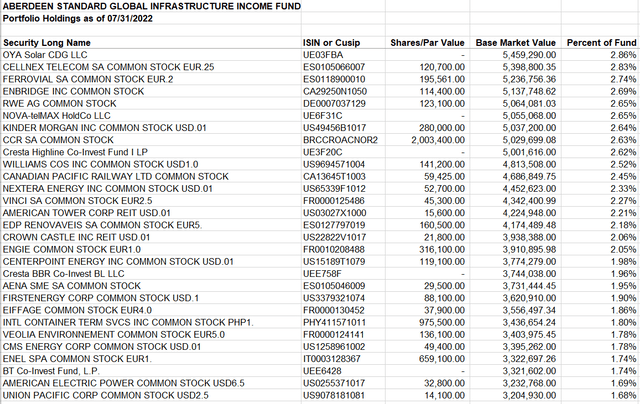Click percent 2.86% for OYA Solar
Image resolution: width=640 pixels, height=404 pixels.
point(624,55)
